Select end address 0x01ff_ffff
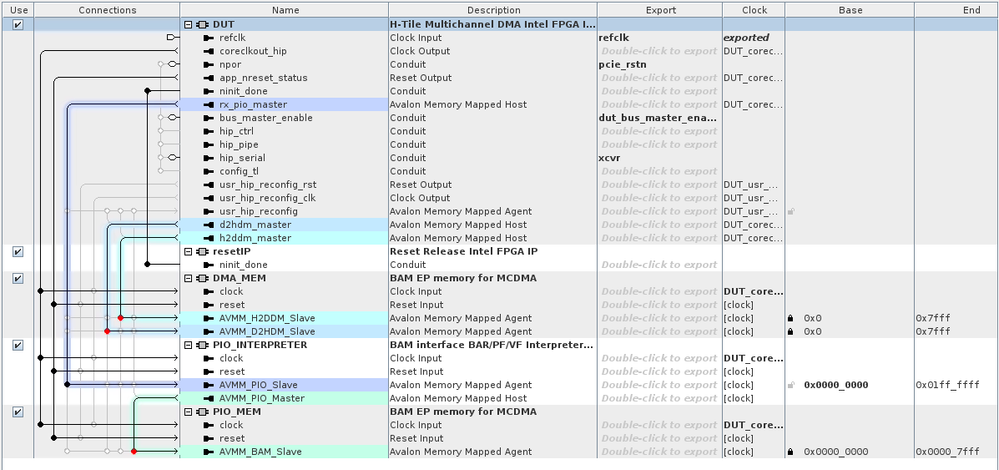This screenshot has height=470, width=999. click(947, 385)
